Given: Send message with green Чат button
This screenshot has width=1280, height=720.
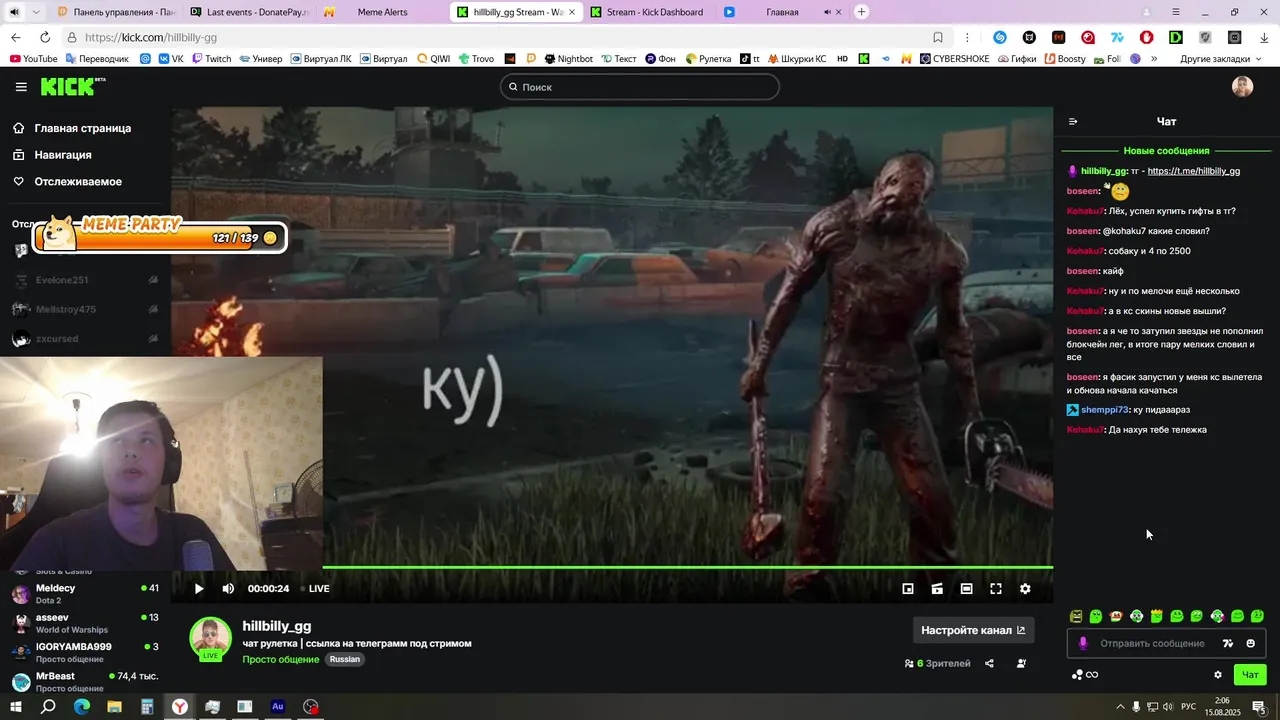Looking at the screenshot, I should pyautogui.click(x=1250, y=675).
